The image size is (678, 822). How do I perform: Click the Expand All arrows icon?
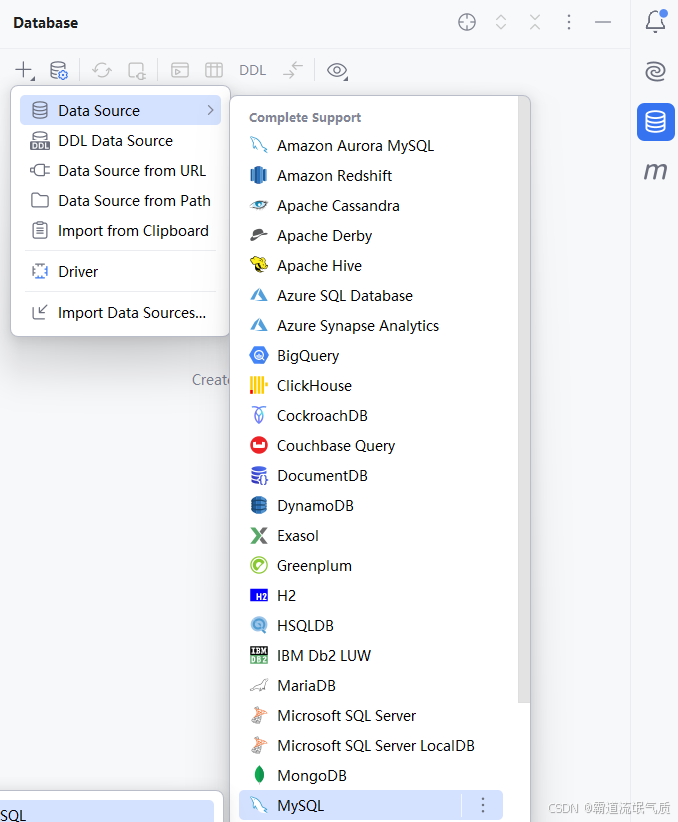tap(501, 23)
